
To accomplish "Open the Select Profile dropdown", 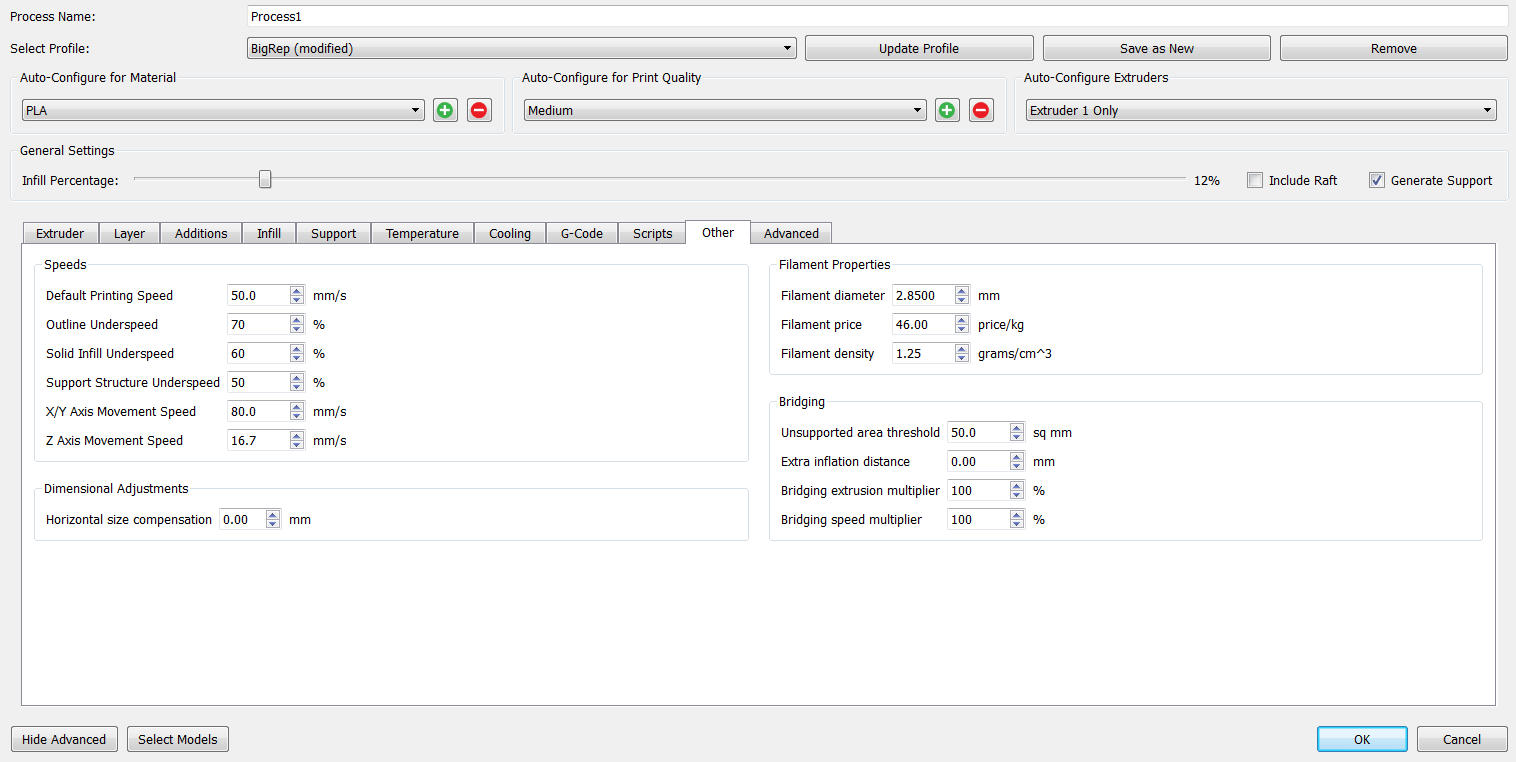I will point(521,48).
